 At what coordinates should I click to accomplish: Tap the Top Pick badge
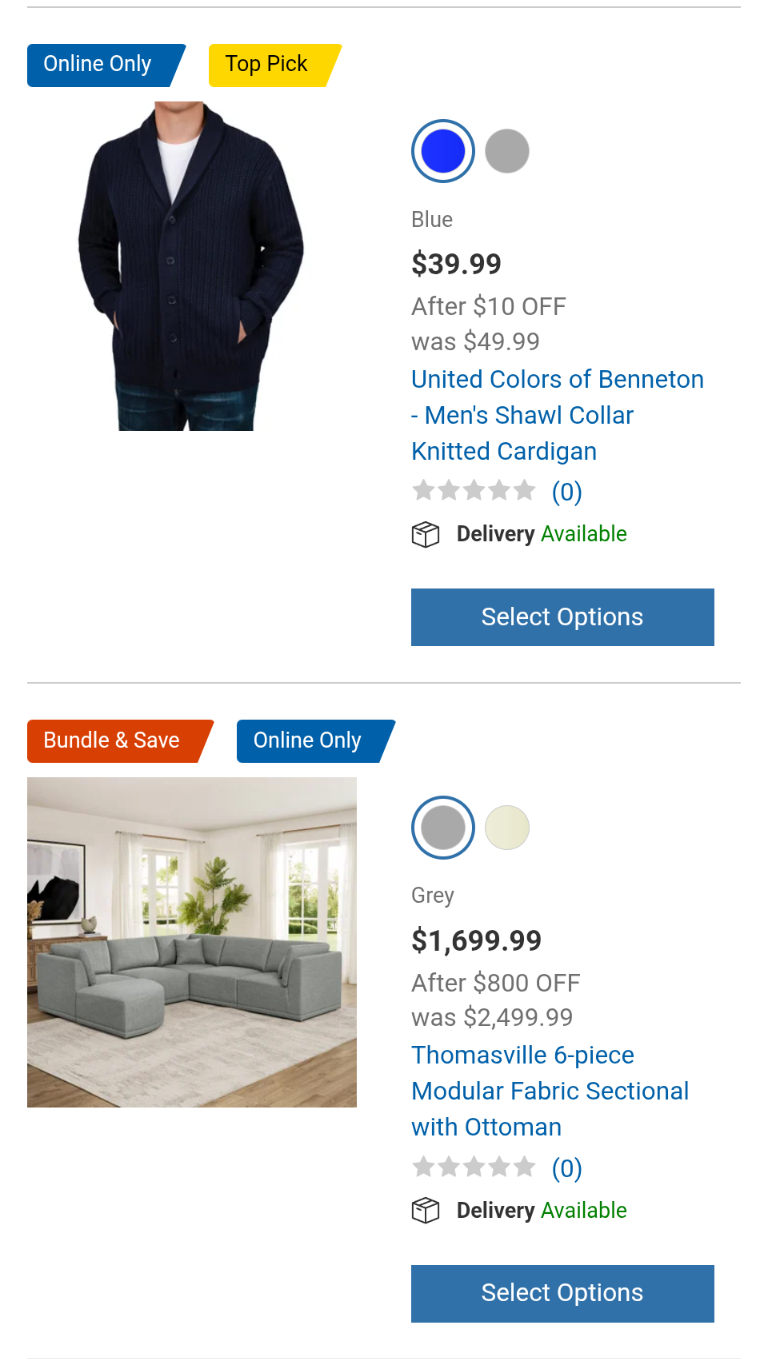[x=269, y=65]
